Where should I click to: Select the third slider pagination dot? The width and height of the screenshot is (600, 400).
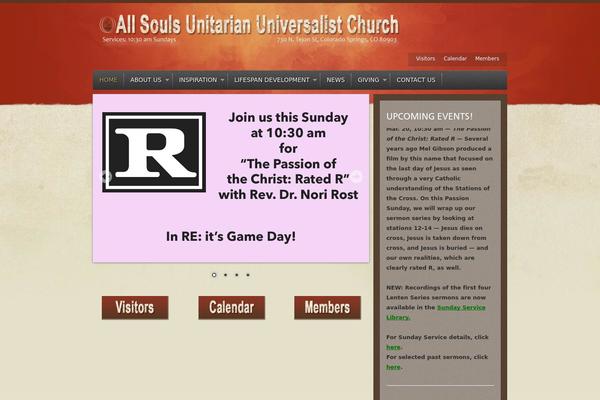pyautogui.click(x=237, y=275)
